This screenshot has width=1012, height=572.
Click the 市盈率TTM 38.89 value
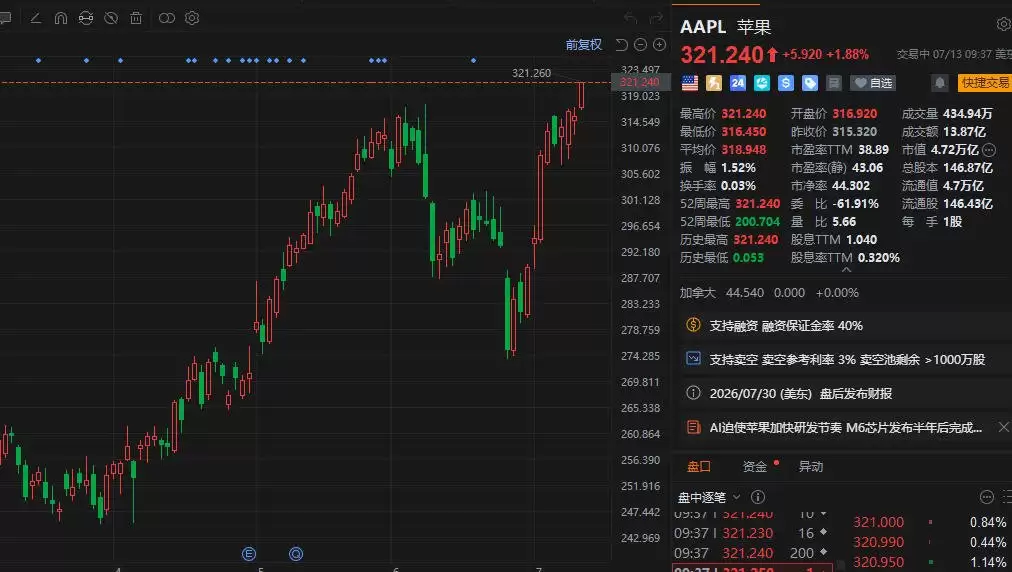pos(873,150)
